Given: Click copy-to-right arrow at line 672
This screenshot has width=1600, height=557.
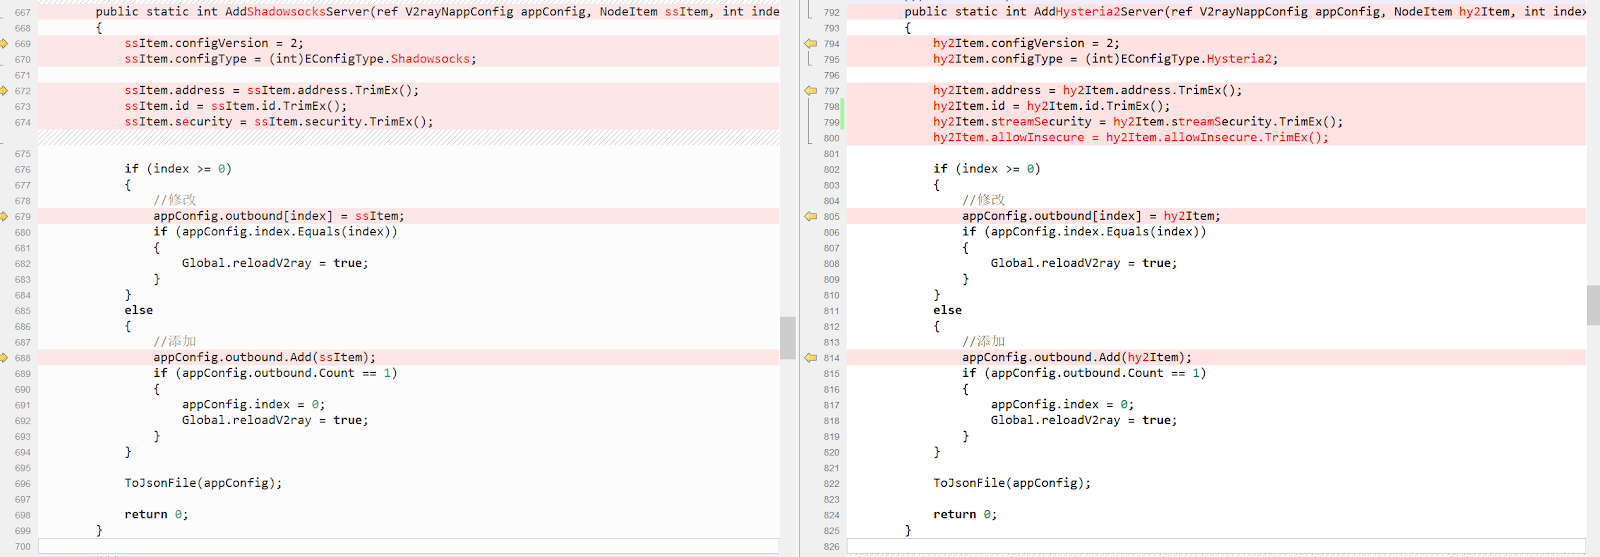Looking at the screenshot, I should 4,91.
